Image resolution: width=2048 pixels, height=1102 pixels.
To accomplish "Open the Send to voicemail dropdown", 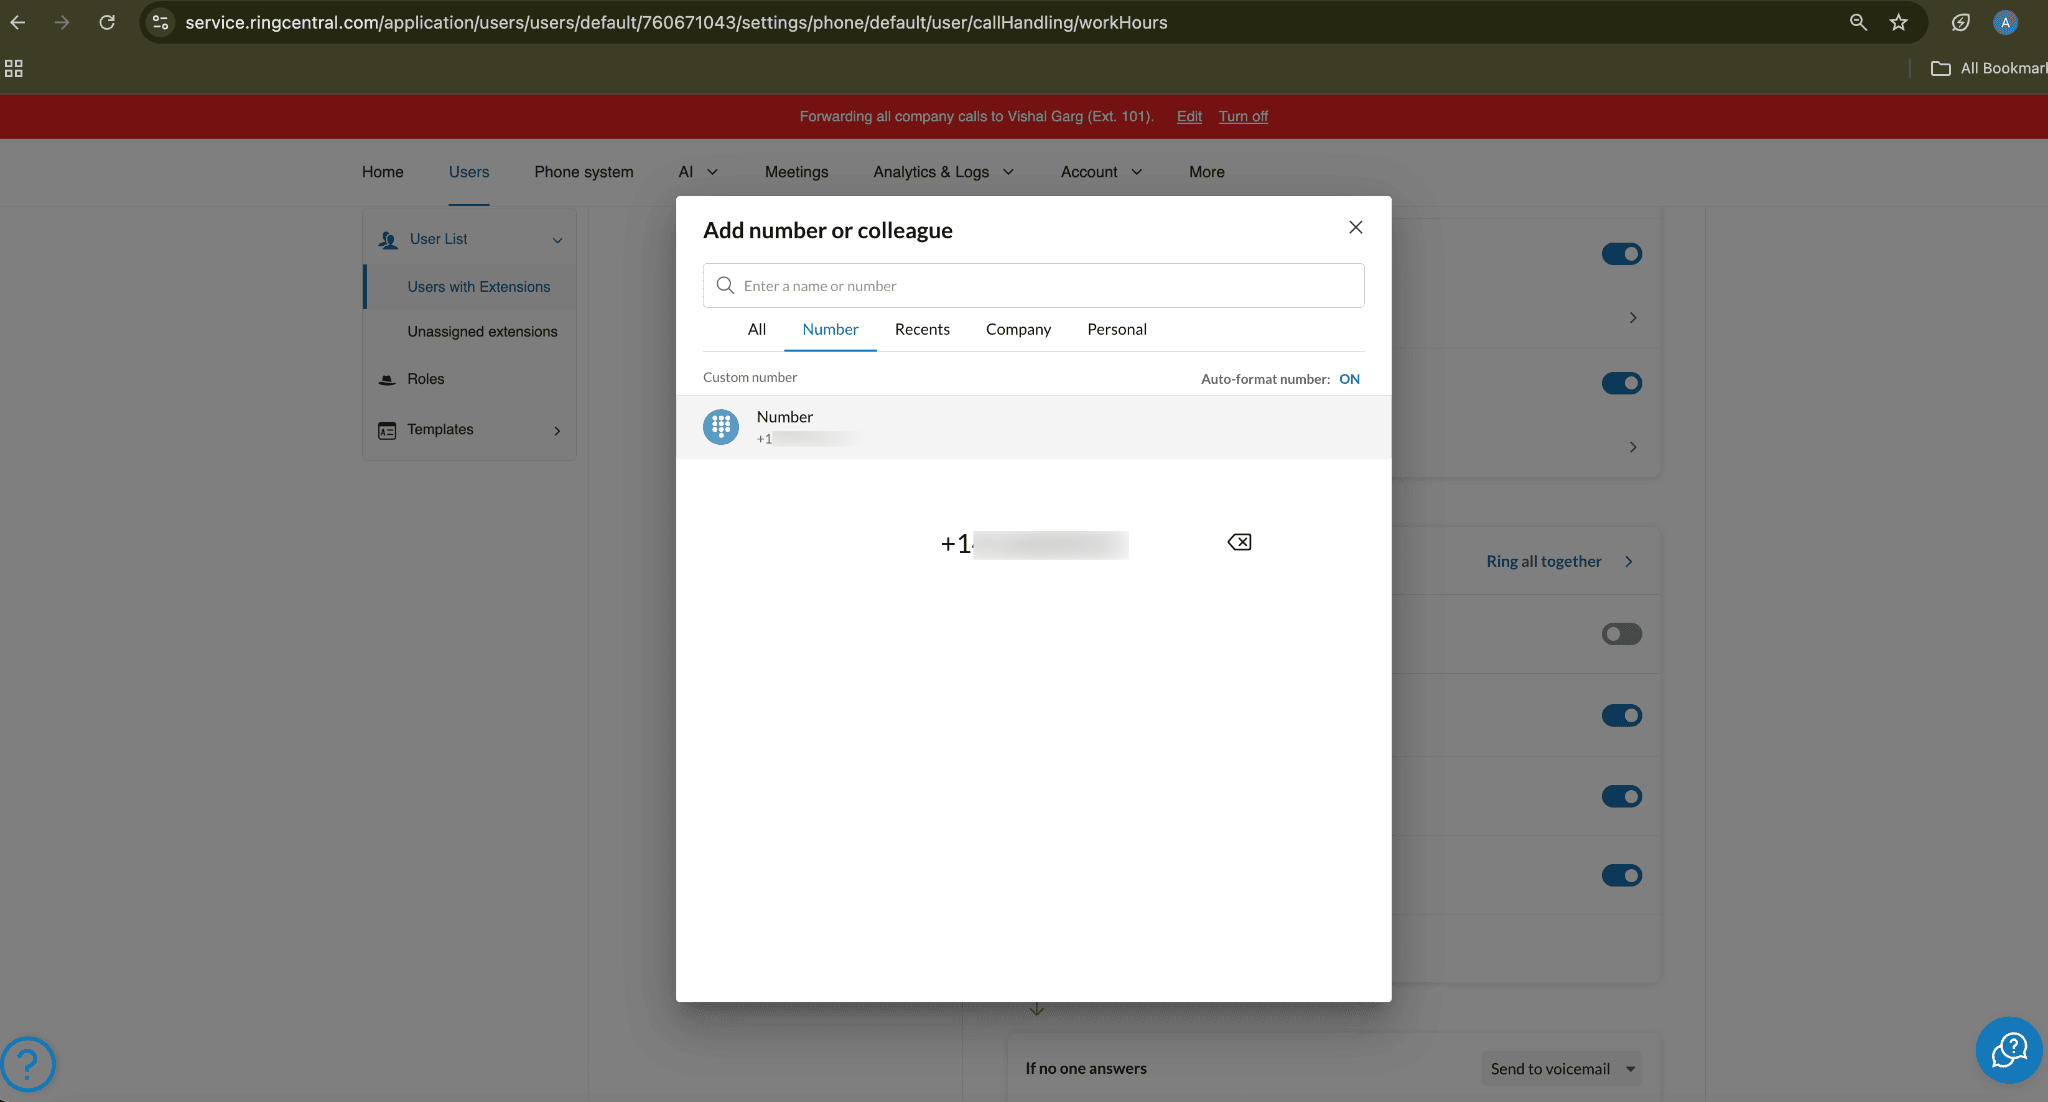I will (1561, 1069).
